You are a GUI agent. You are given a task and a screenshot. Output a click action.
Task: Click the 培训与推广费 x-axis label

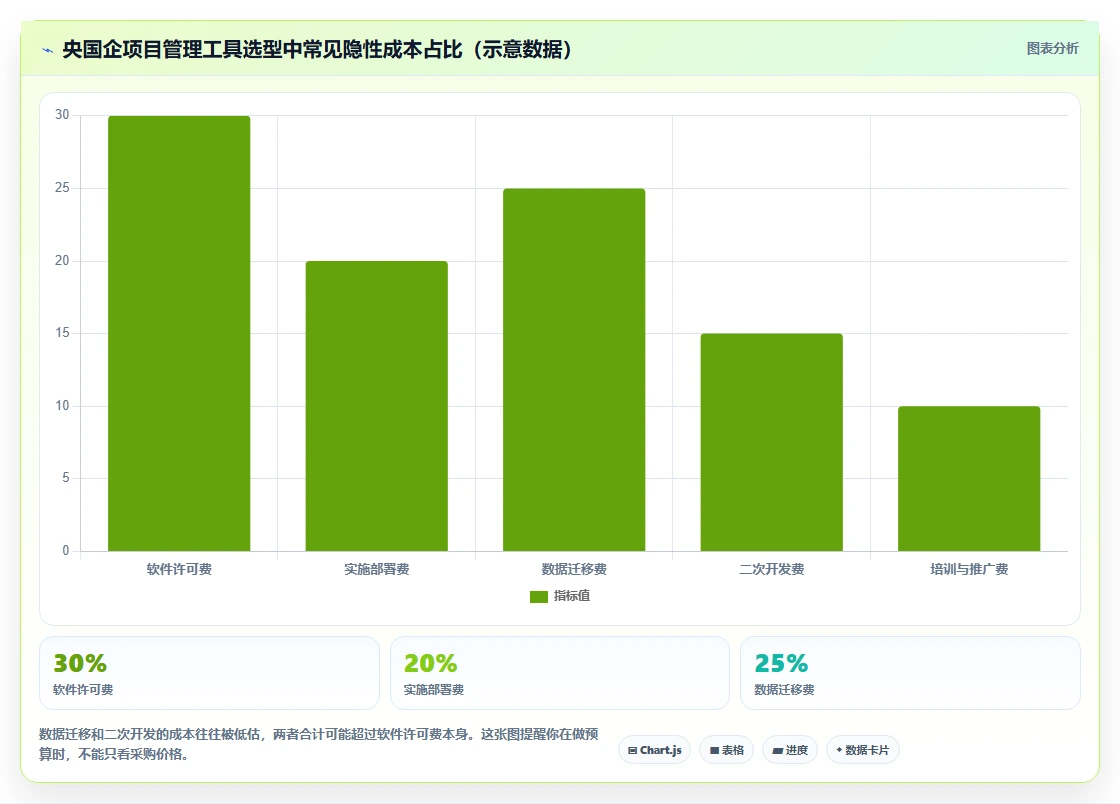point(969,569)
